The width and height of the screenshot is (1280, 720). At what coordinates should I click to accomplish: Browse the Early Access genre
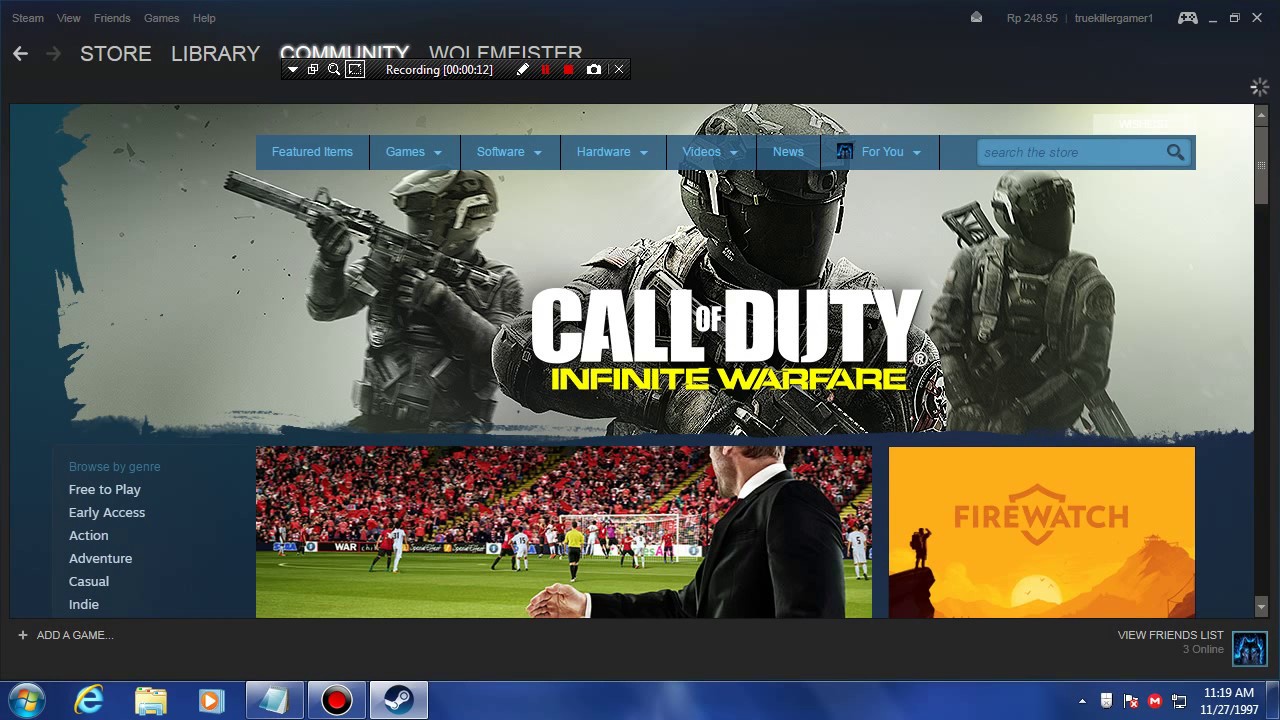pyautogui.click(x=107, y=512)
